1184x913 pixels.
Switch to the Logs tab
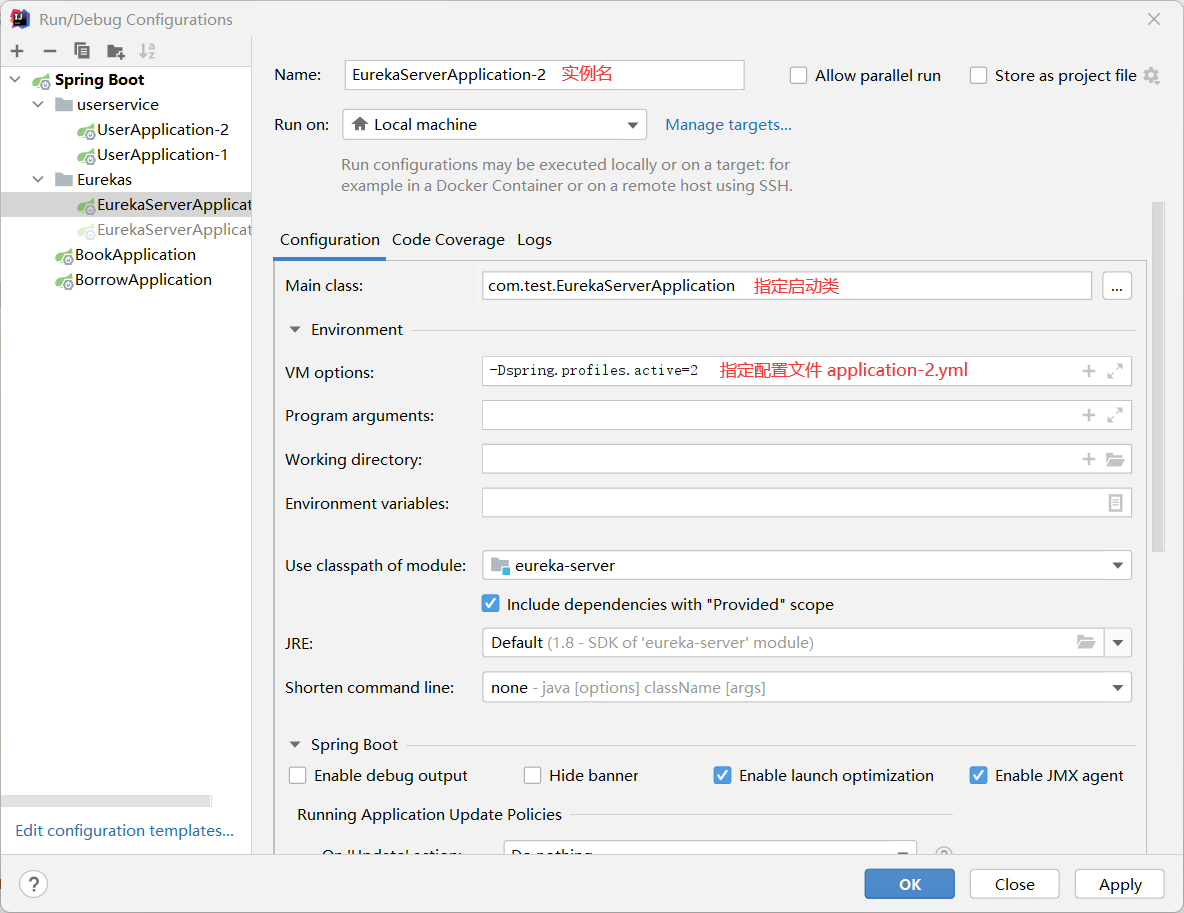[534, 240]
